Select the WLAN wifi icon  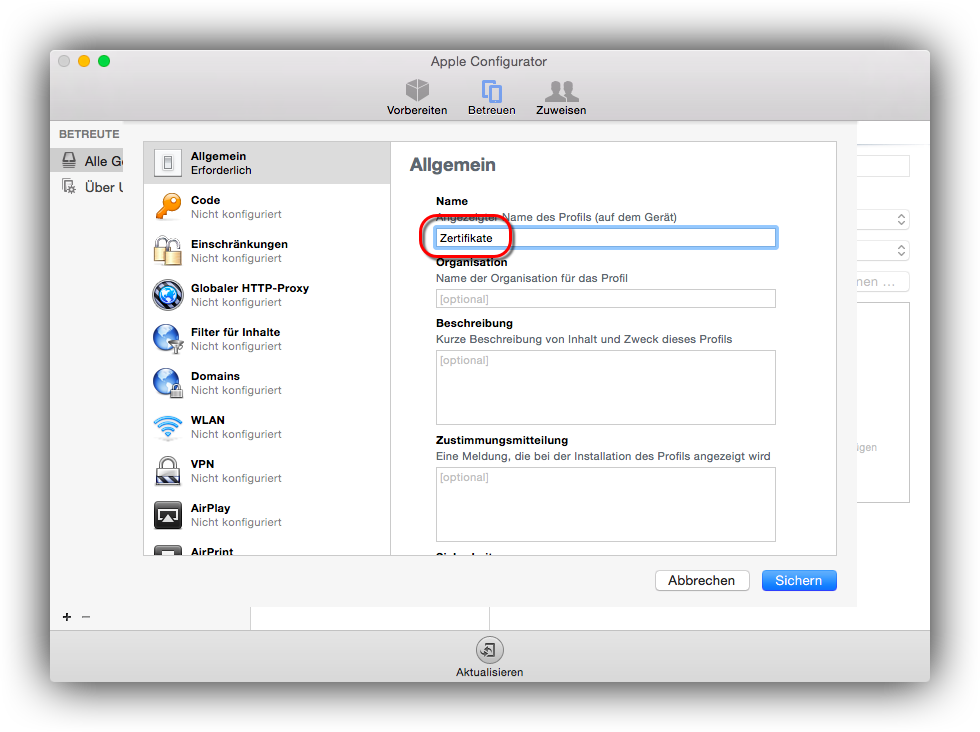tap(168, 427)
